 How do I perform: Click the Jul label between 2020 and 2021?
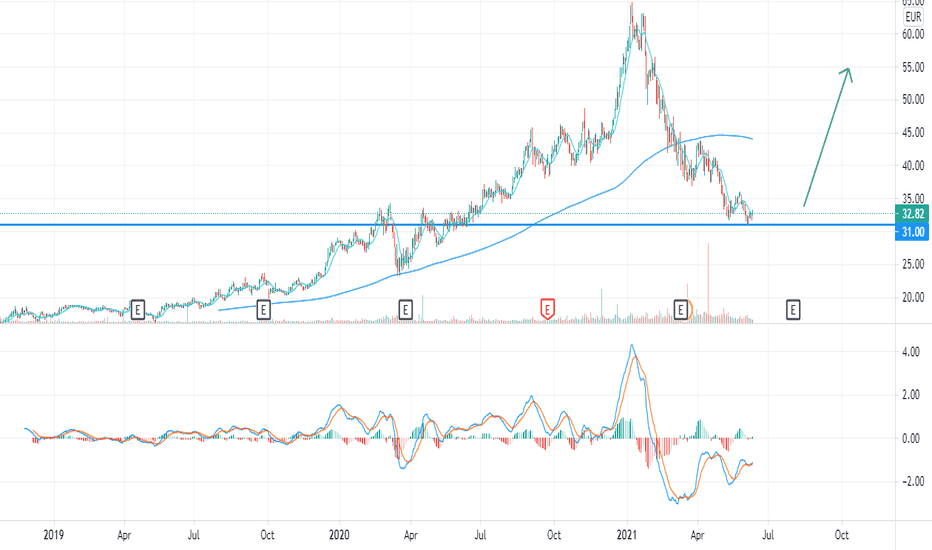coord(480,535)
